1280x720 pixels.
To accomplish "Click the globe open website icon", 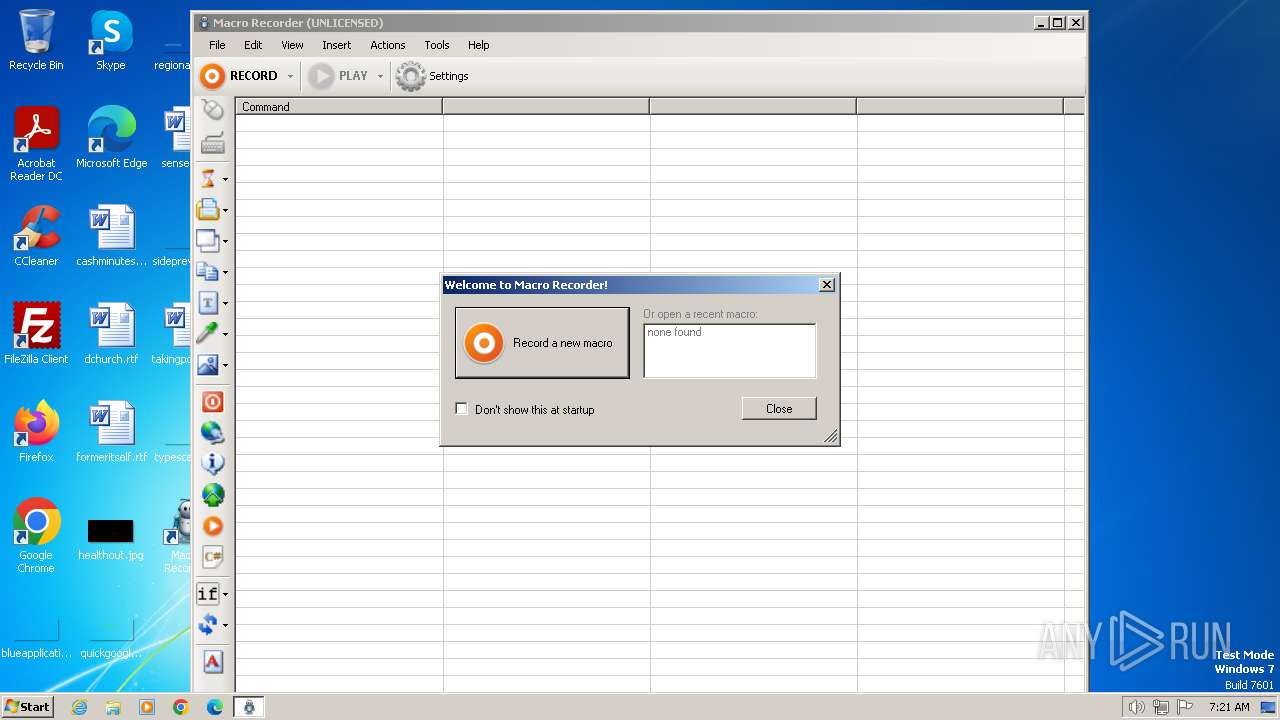I will 212,433.
